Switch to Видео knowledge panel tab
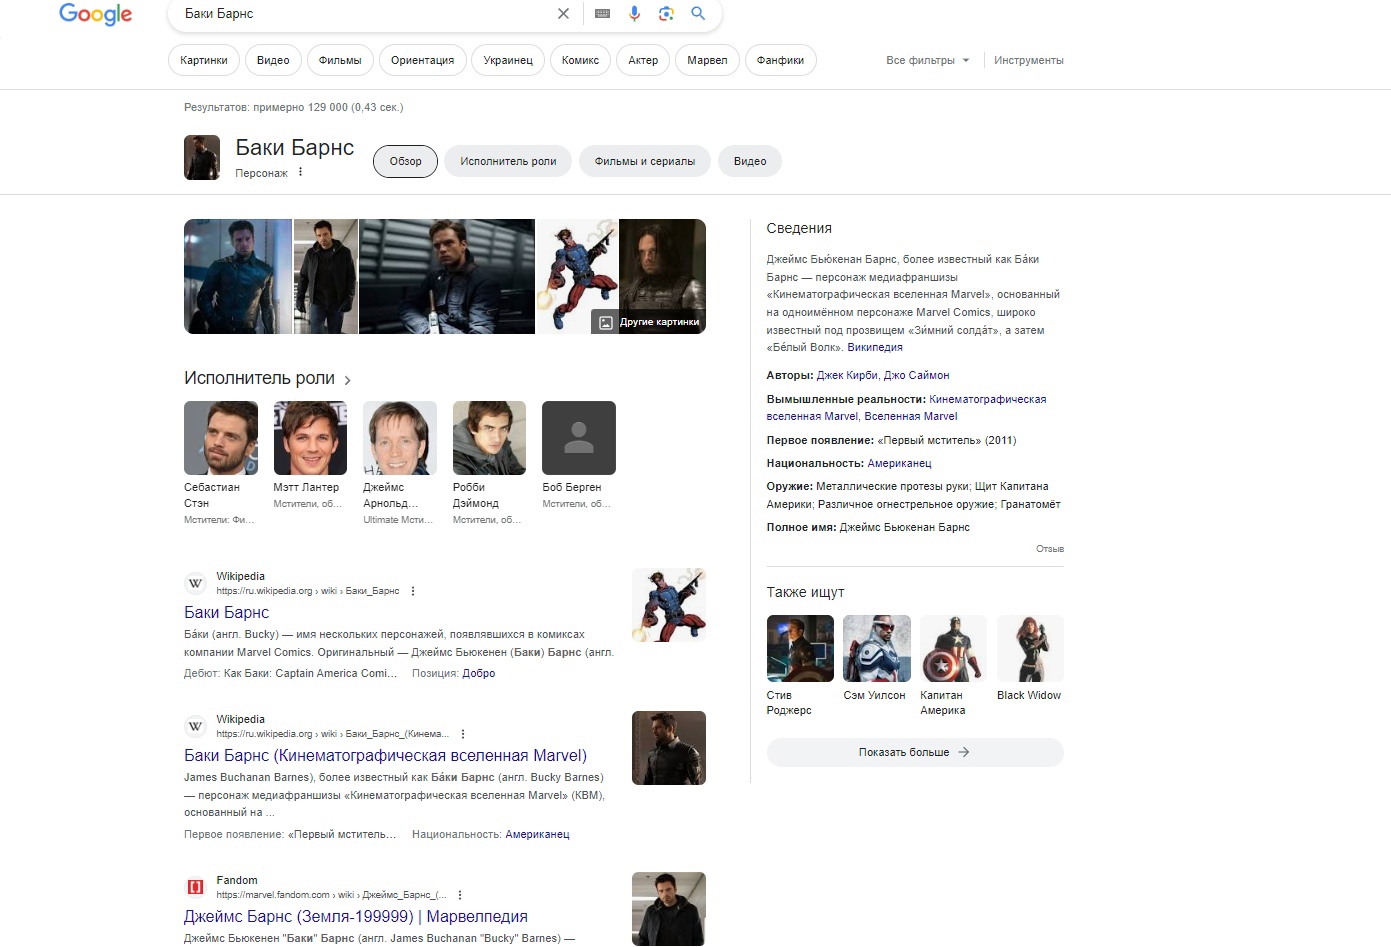The width and height of the screenshot is (1391, 947). [x=750, y=161]
